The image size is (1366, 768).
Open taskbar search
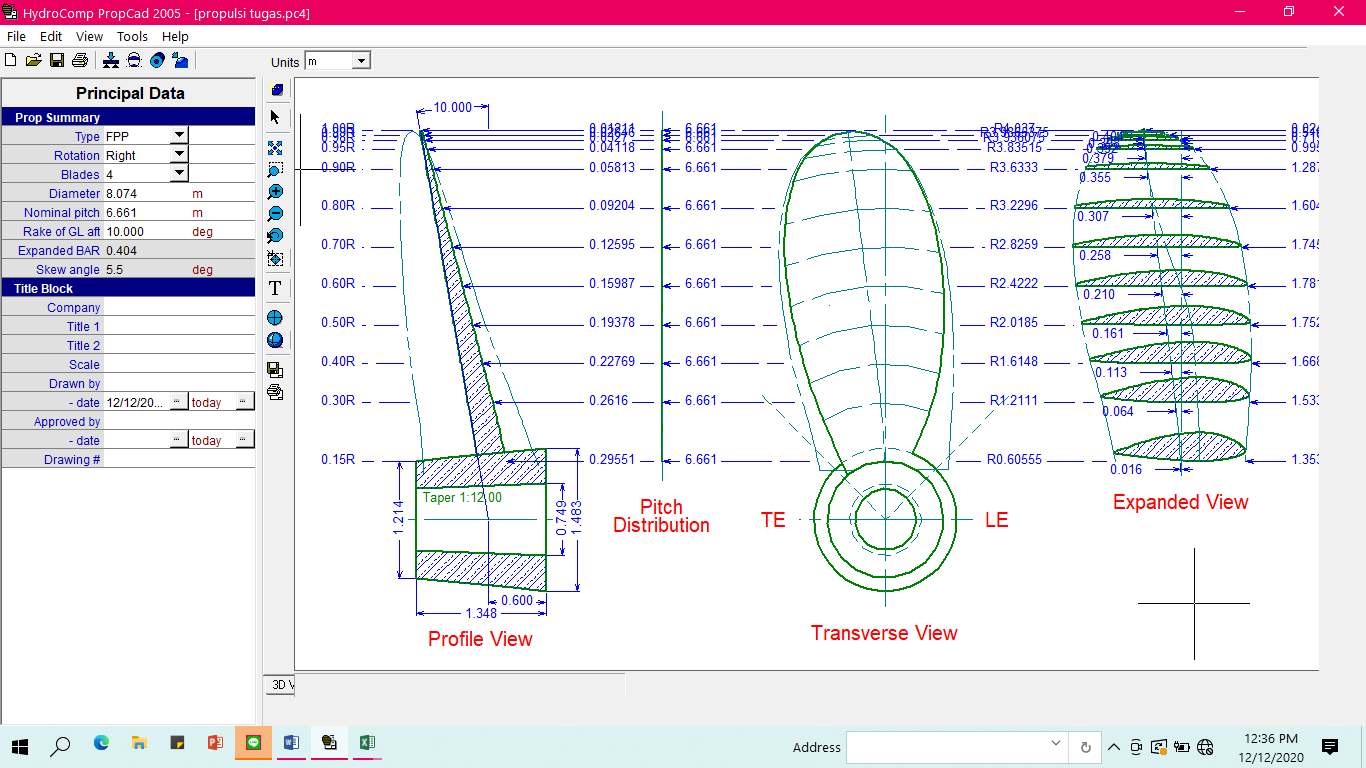61,745
